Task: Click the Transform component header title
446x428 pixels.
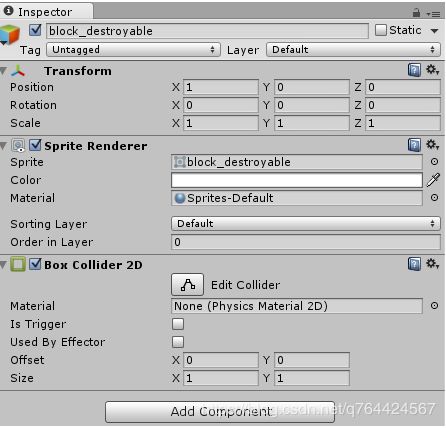Action: pyautogui.click(x=78, y=71)
